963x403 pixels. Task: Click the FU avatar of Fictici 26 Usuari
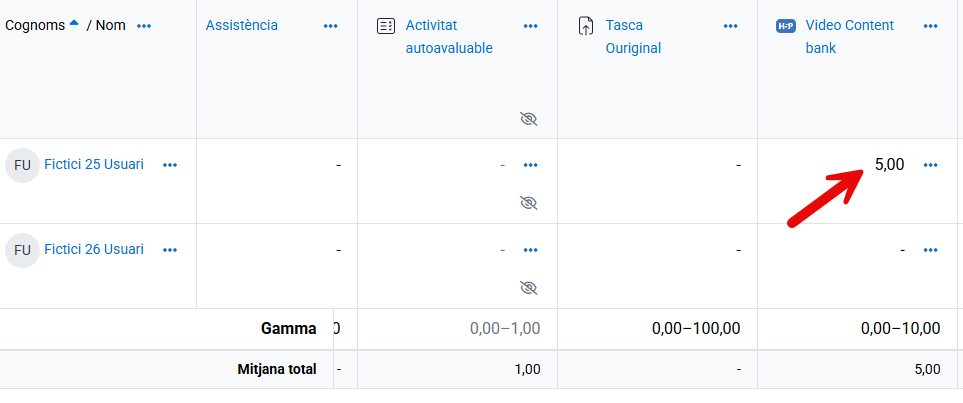(x=22, y=249)
